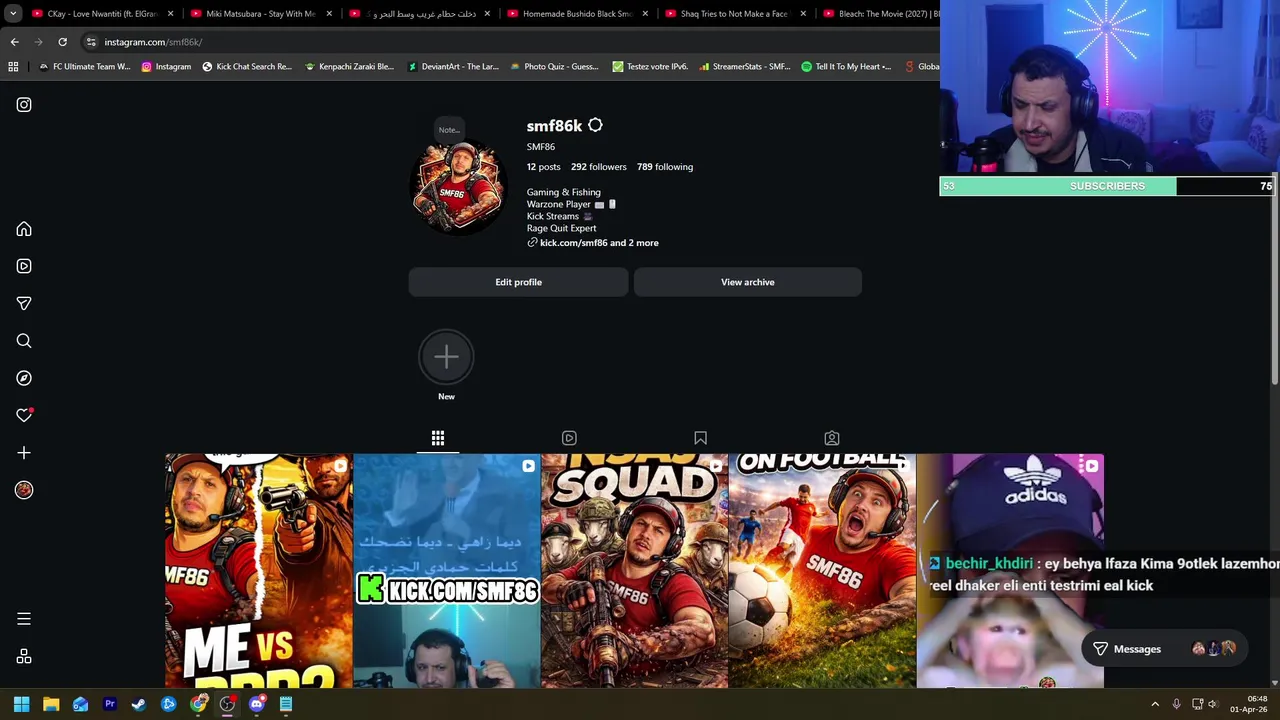This screenshot has width=1280, height=720.
Task: Switch to the Tagged photos tab
Action: click(x=832, y=438)
